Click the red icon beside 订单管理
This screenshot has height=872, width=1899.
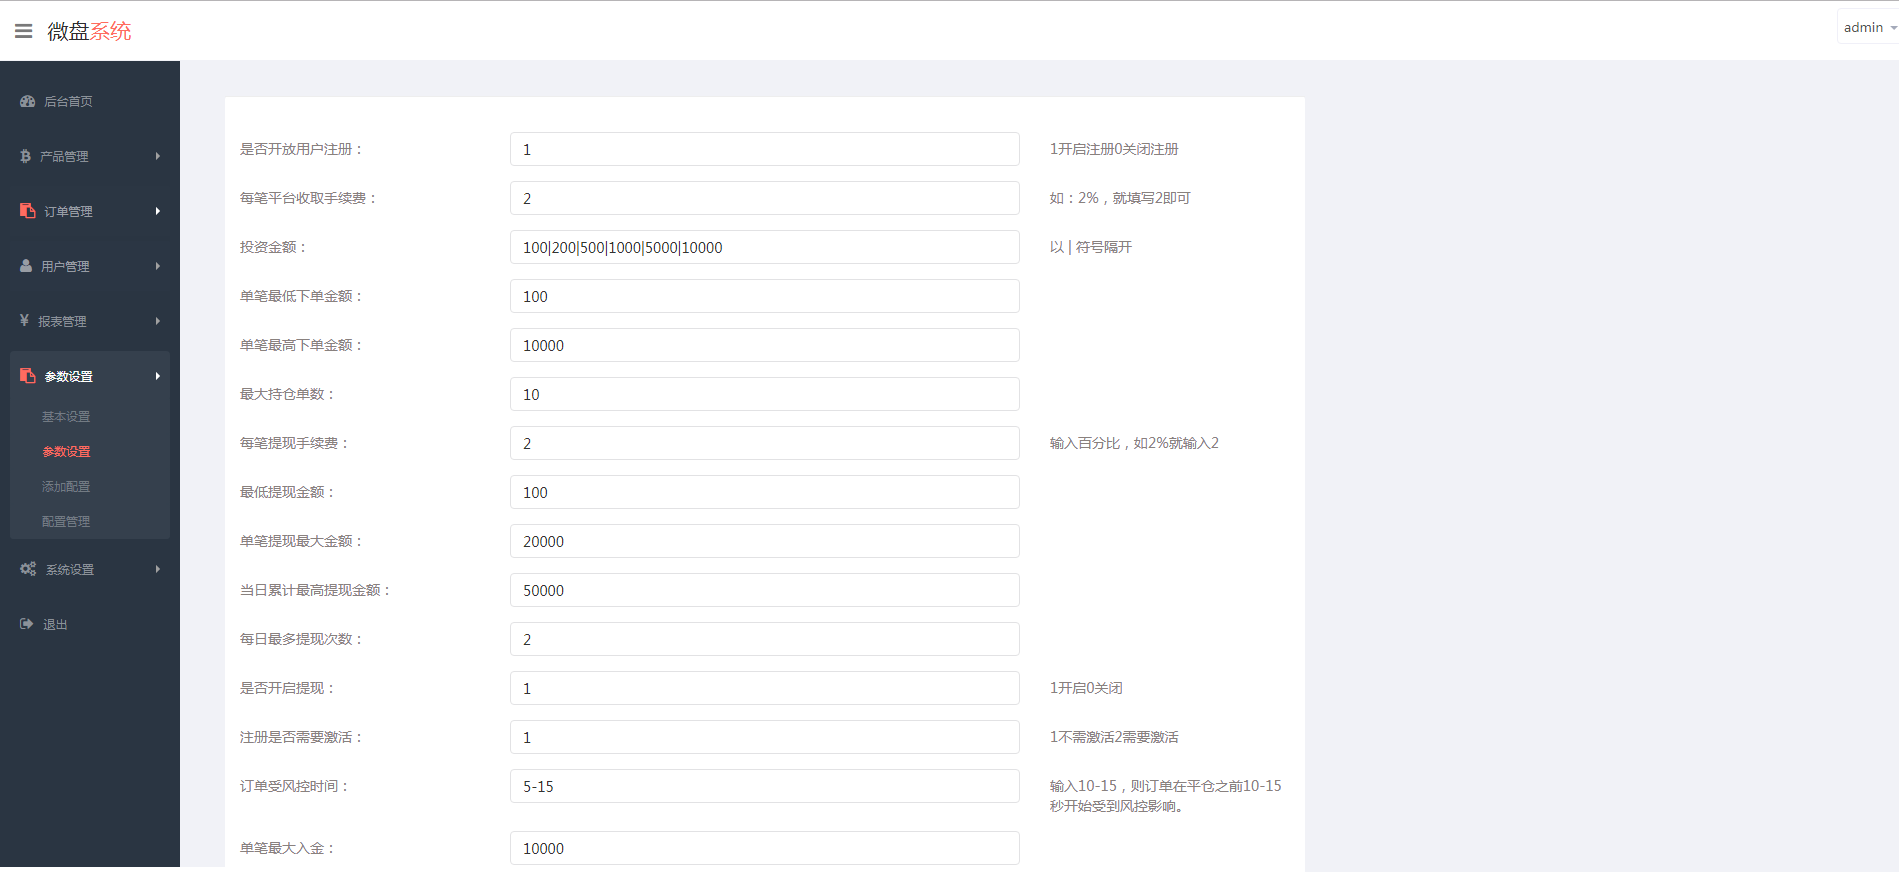28,211
